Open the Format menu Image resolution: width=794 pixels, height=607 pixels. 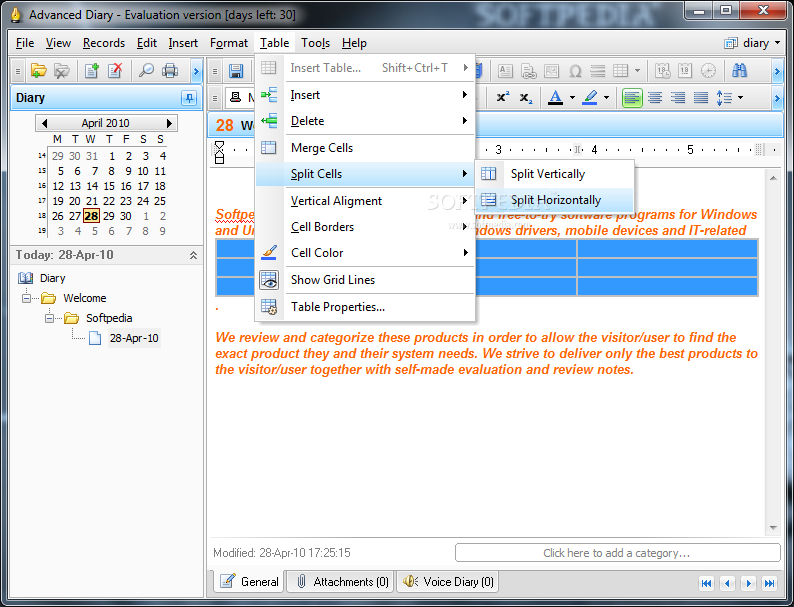[229, 43]
